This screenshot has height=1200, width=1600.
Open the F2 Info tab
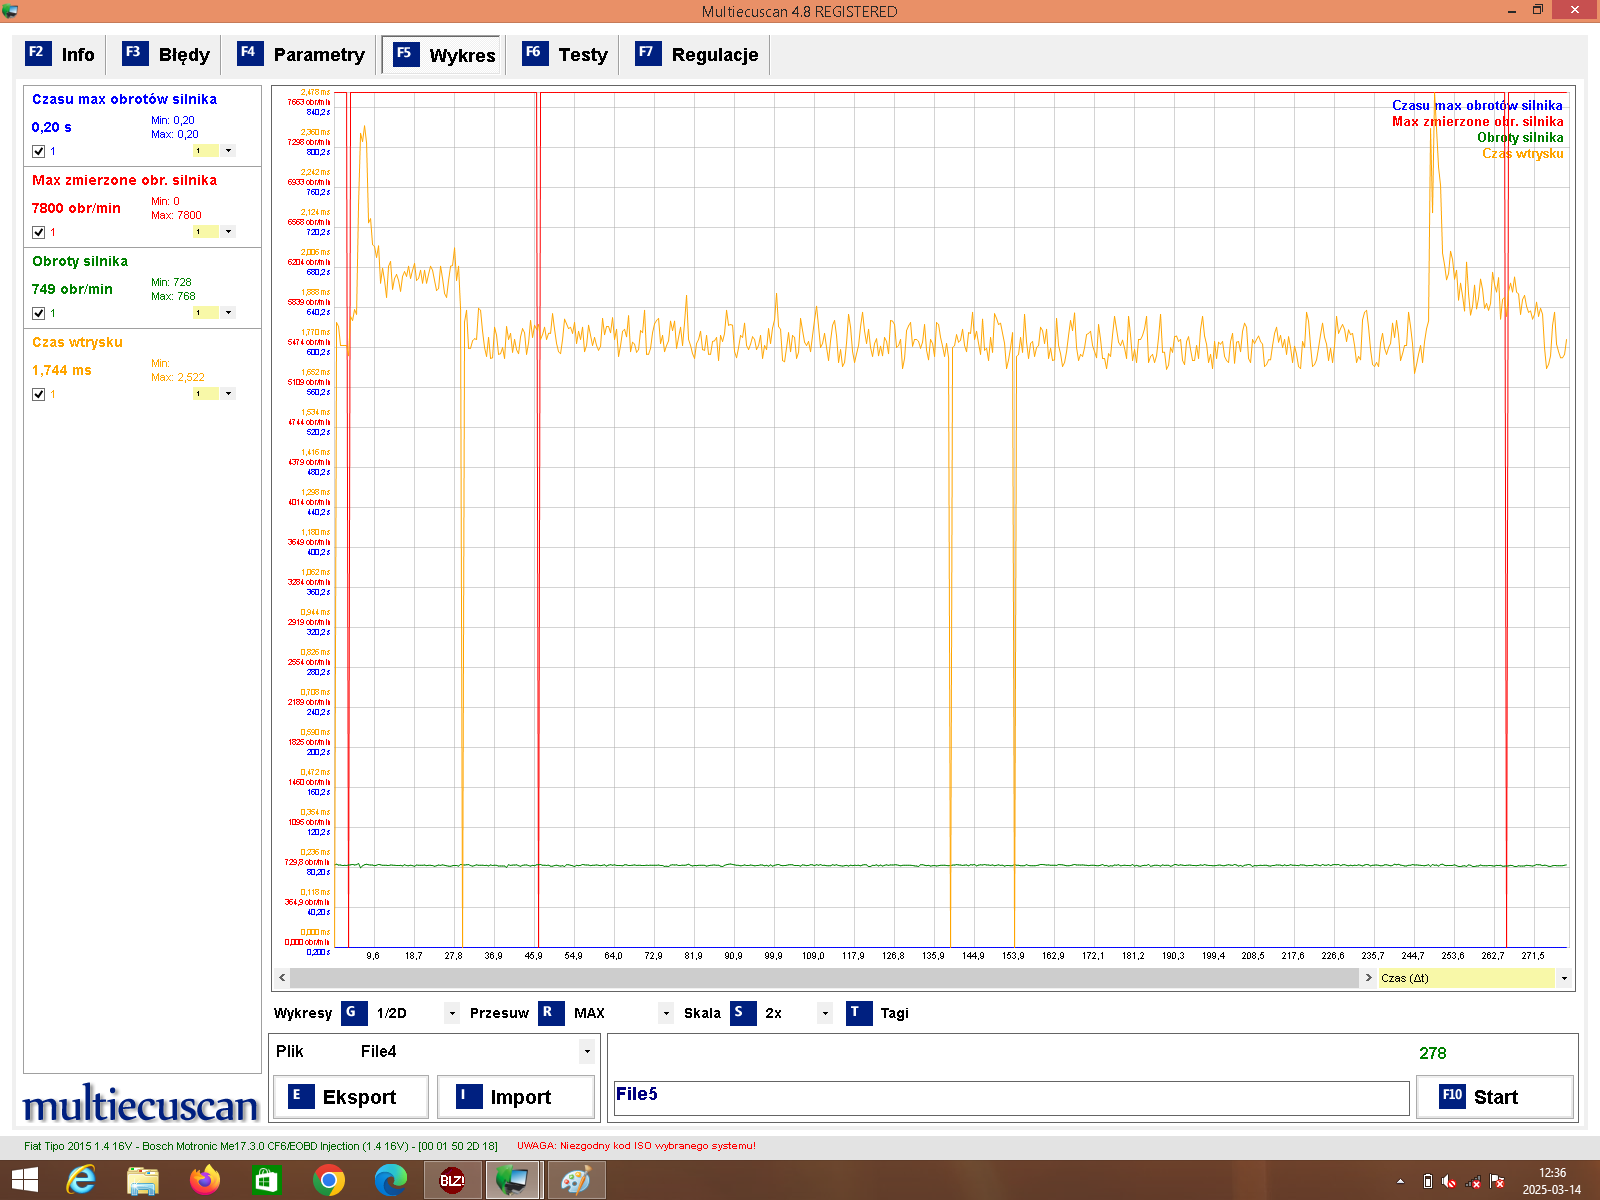(60, 54)
